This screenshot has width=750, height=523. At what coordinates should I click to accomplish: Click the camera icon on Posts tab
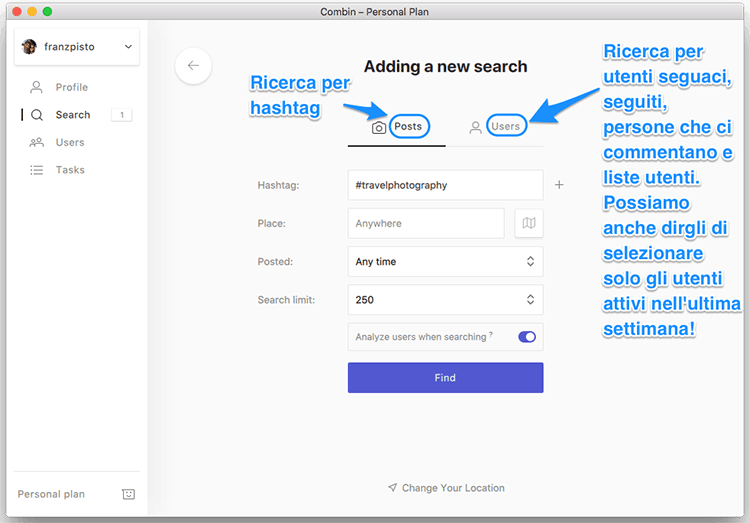point(379,128)
